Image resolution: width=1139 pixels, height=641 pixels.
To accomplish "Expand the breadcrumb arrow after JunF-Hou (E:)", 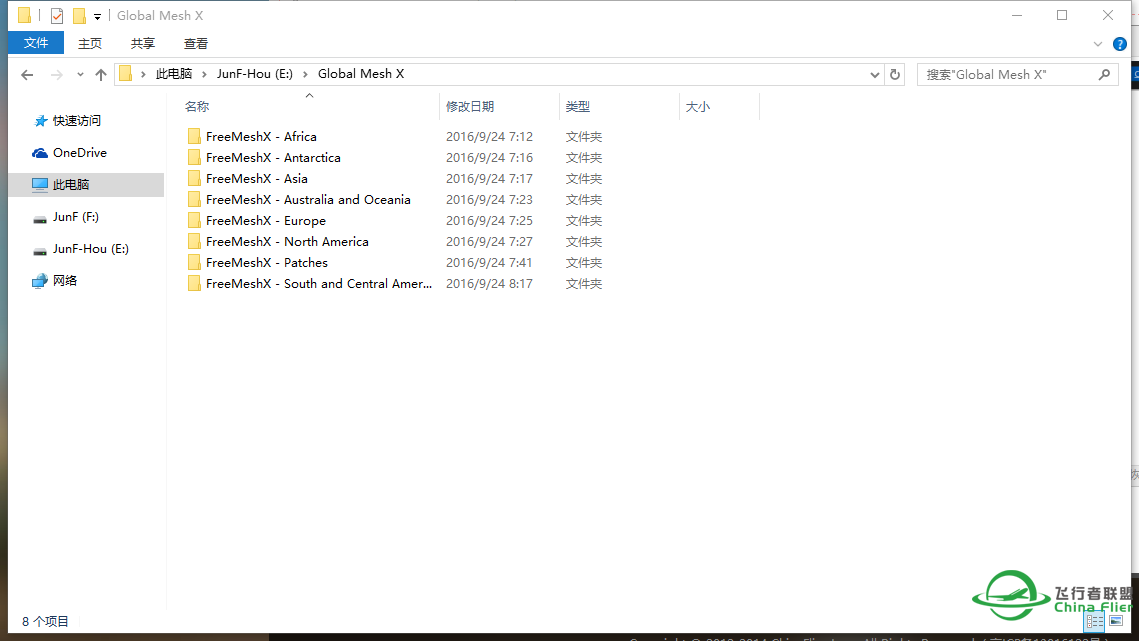I will point(305,74).
